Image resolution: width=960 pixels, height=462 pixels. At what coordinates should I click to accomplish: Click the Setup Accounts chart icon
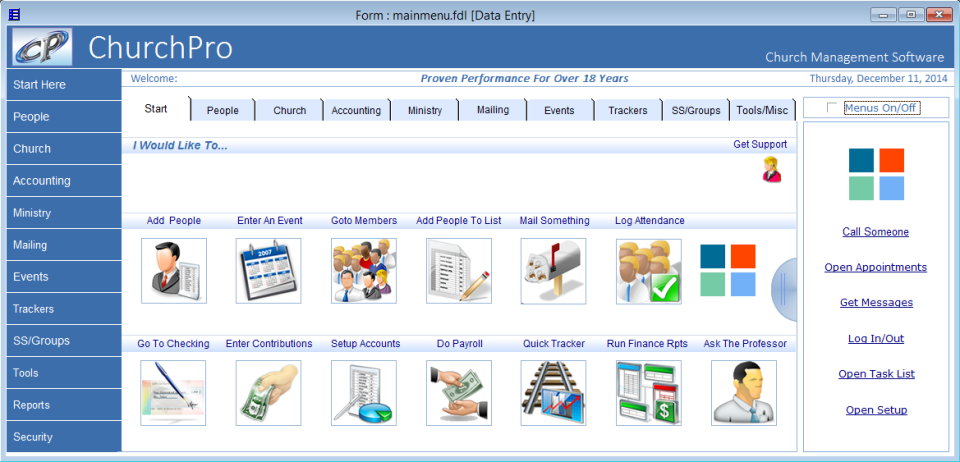(x=364, y=393)
